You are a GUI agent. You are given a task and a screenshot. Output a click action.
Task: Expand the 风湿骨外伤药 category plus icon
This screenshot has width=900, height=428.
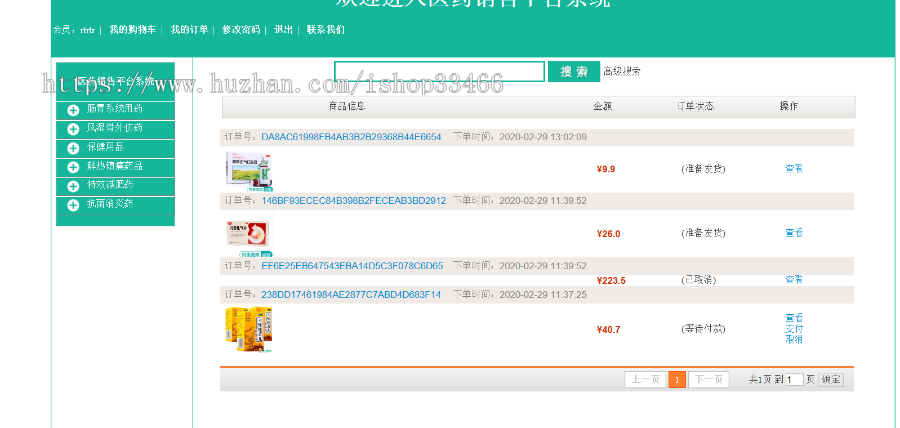coord(73,129)
